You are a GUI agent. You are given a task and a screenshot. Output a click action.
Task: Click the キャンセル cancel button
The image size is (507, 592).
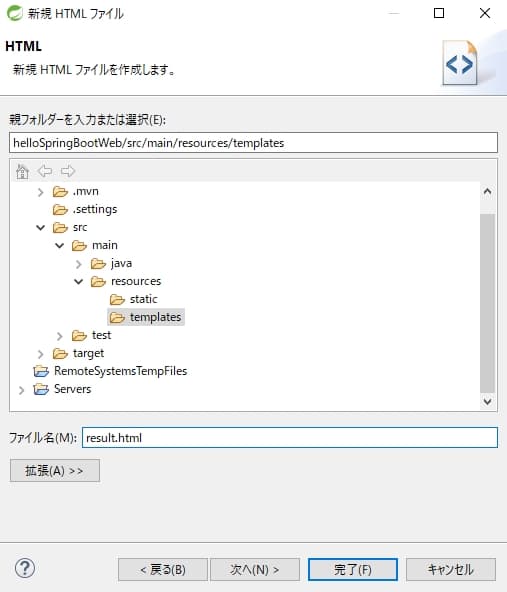tap(451, 569)
